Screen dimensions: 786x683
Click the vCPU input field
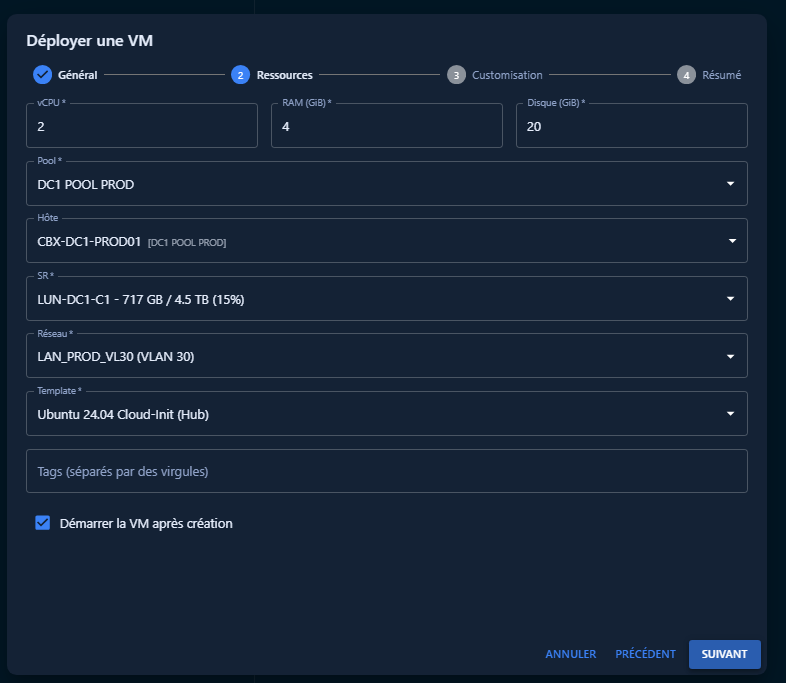point(141,127)
